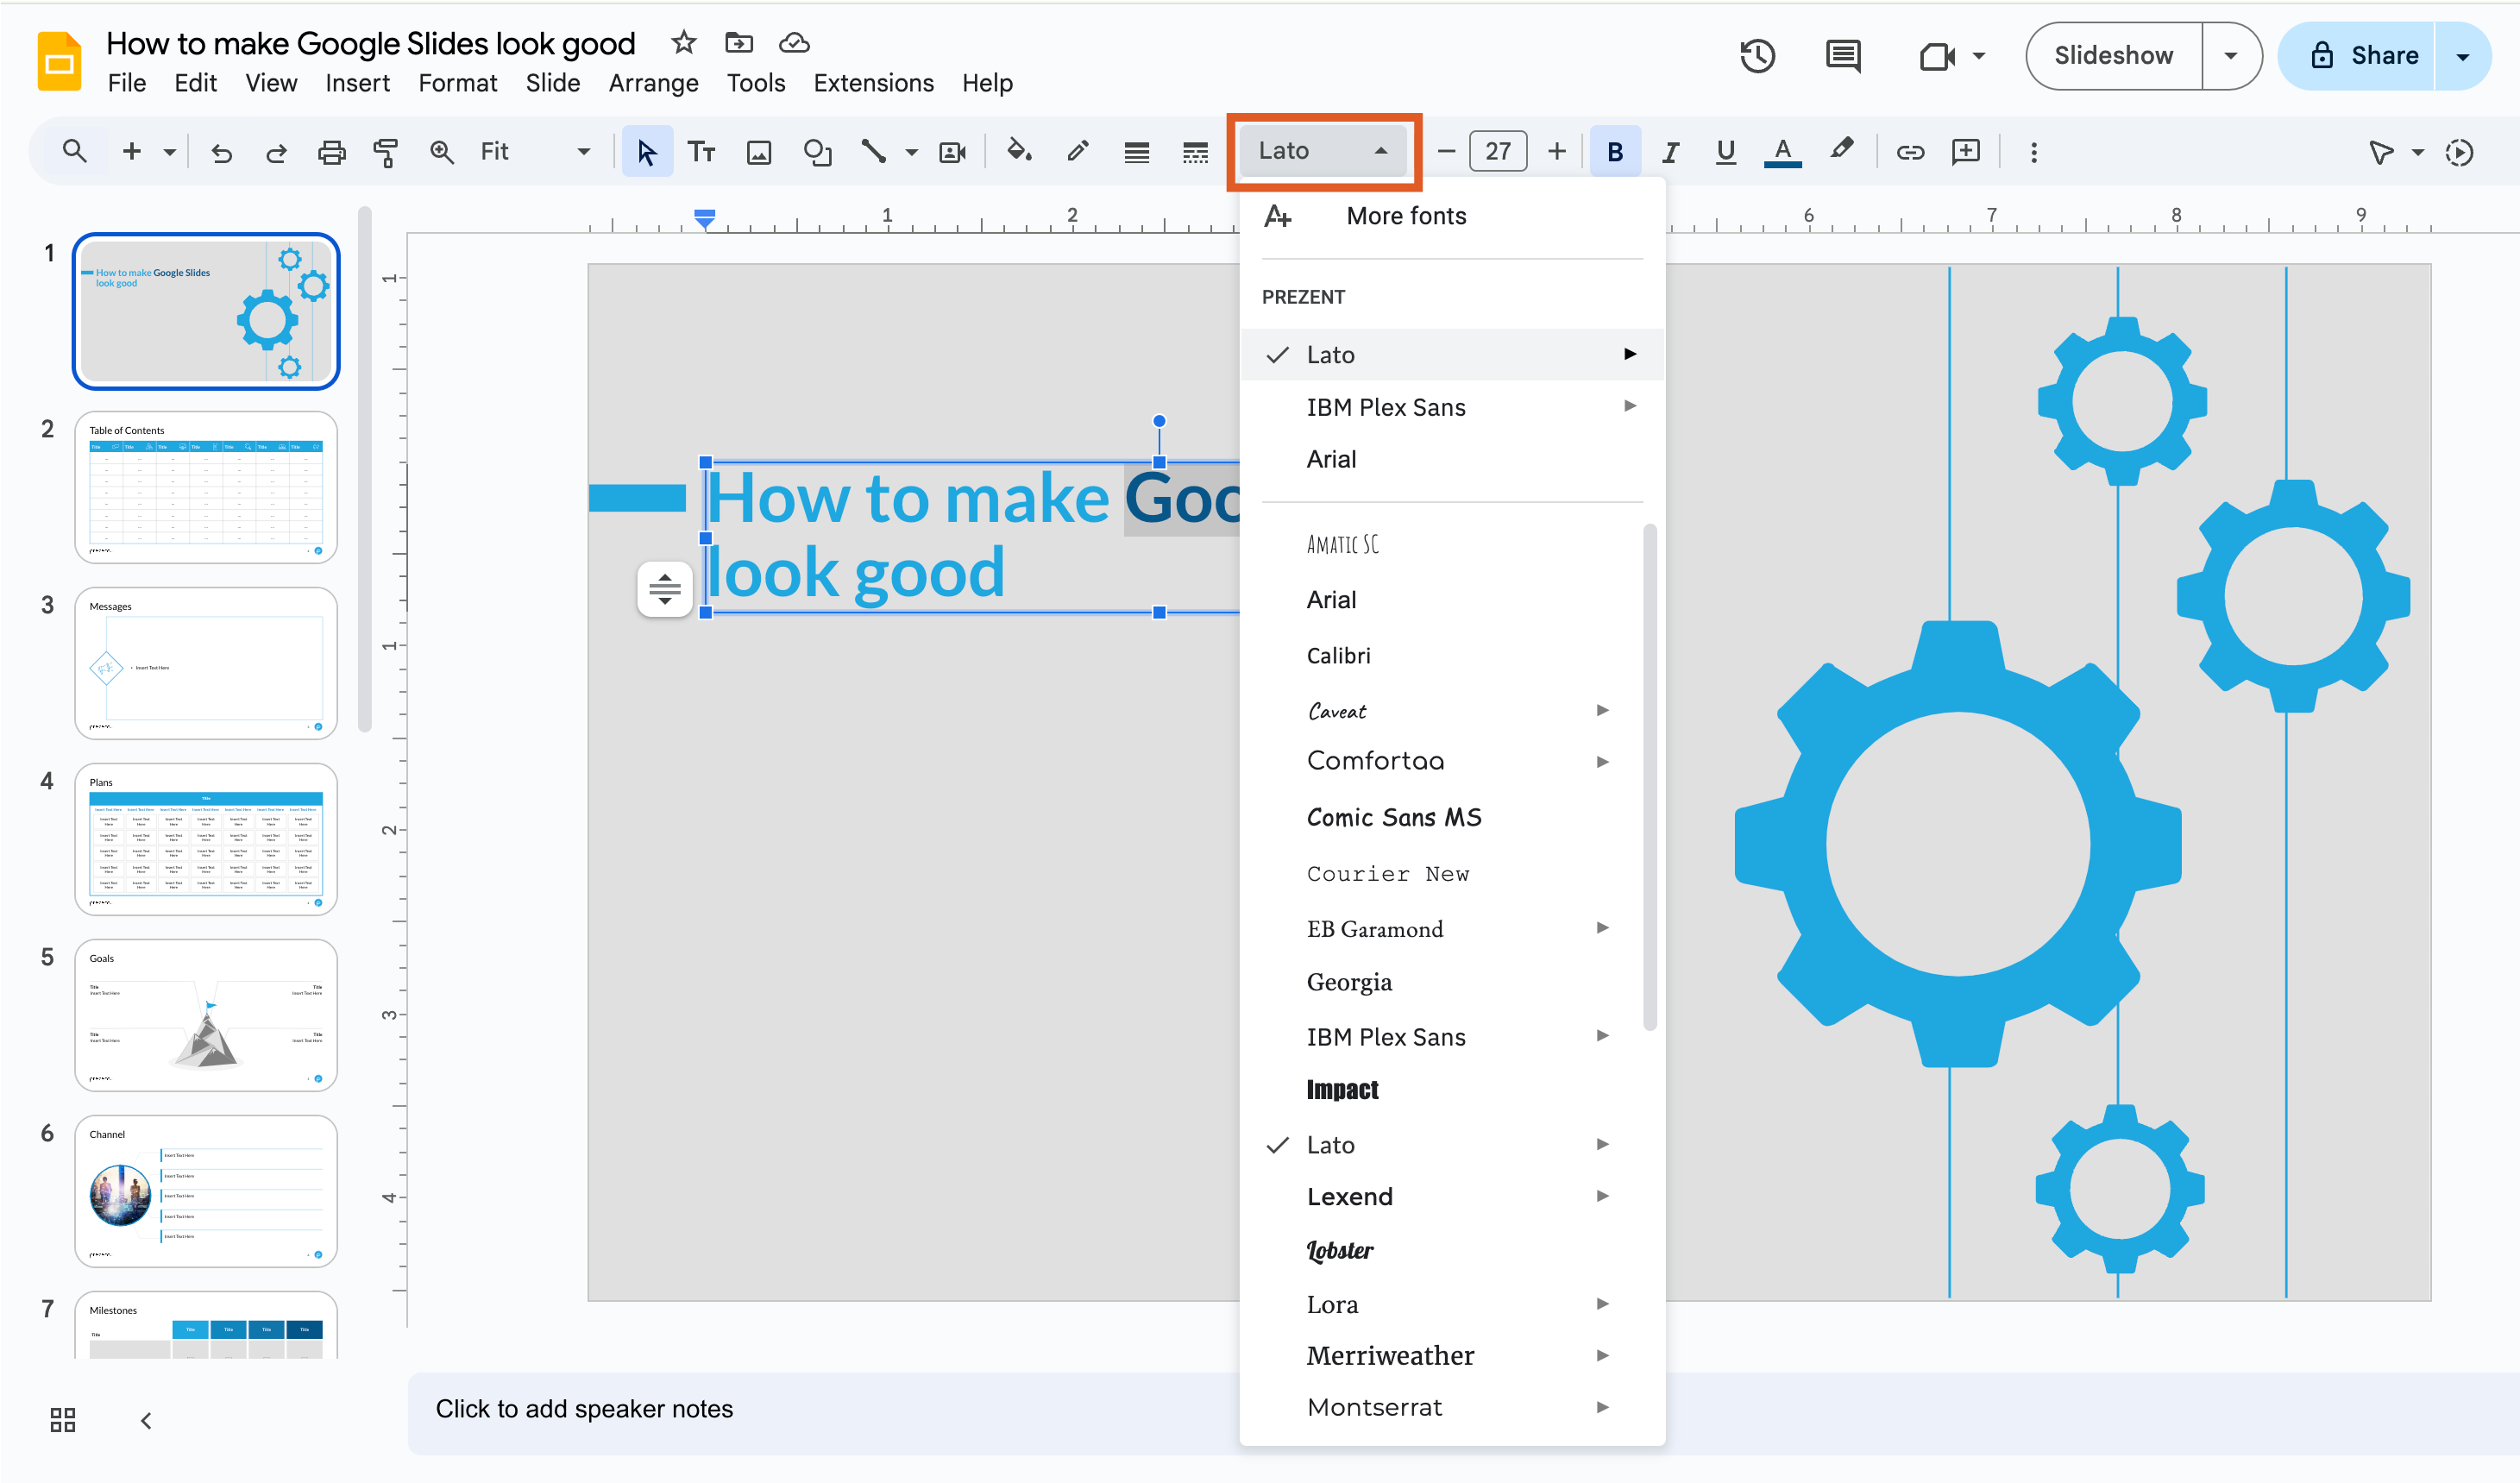Click the Share button

coord(2363,56)
